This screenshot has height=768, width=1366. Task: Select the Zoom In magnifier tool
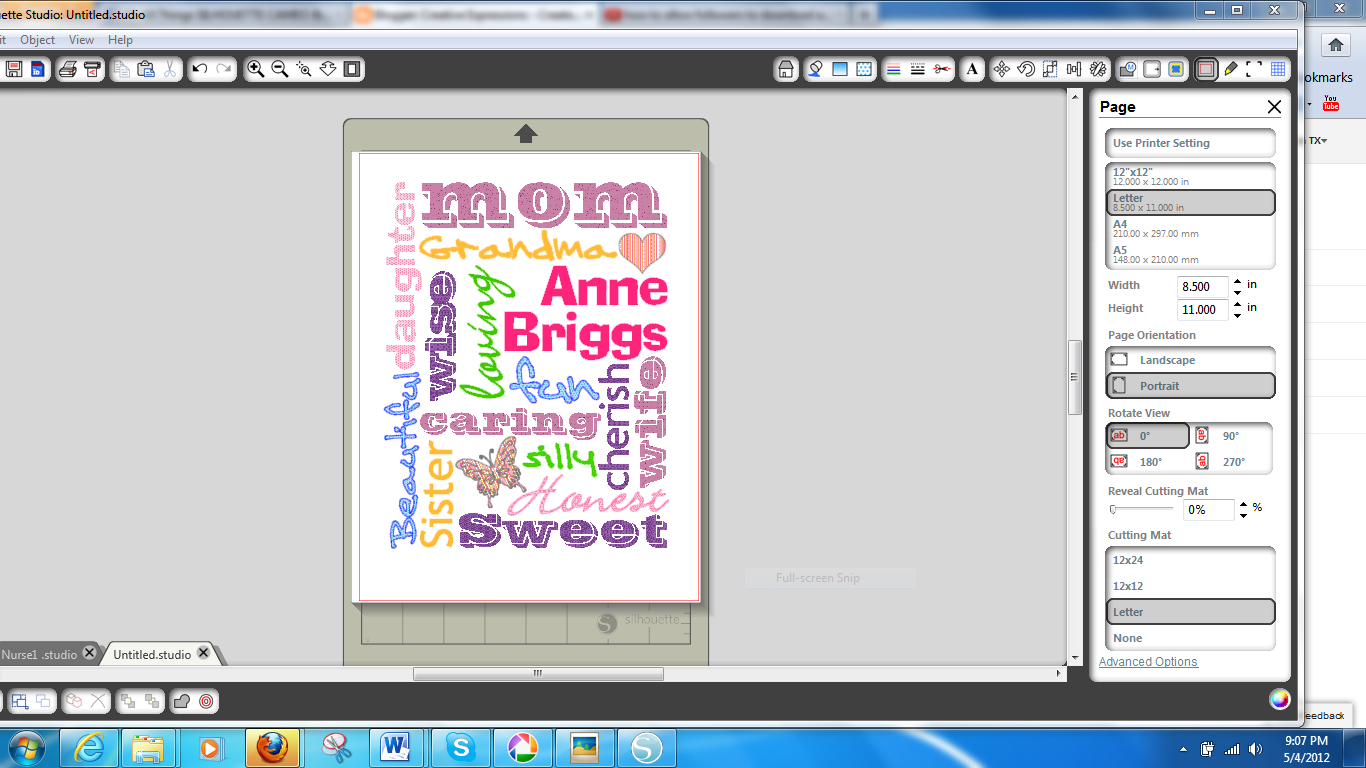pos(256,69)
